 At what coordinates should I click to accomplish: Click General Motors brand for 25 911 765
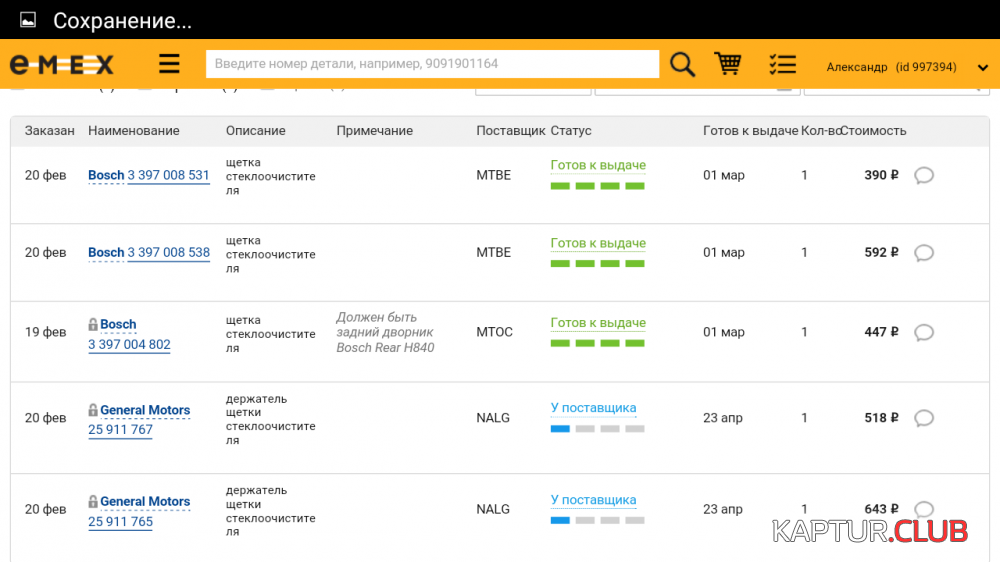click(x=145, y=502)
